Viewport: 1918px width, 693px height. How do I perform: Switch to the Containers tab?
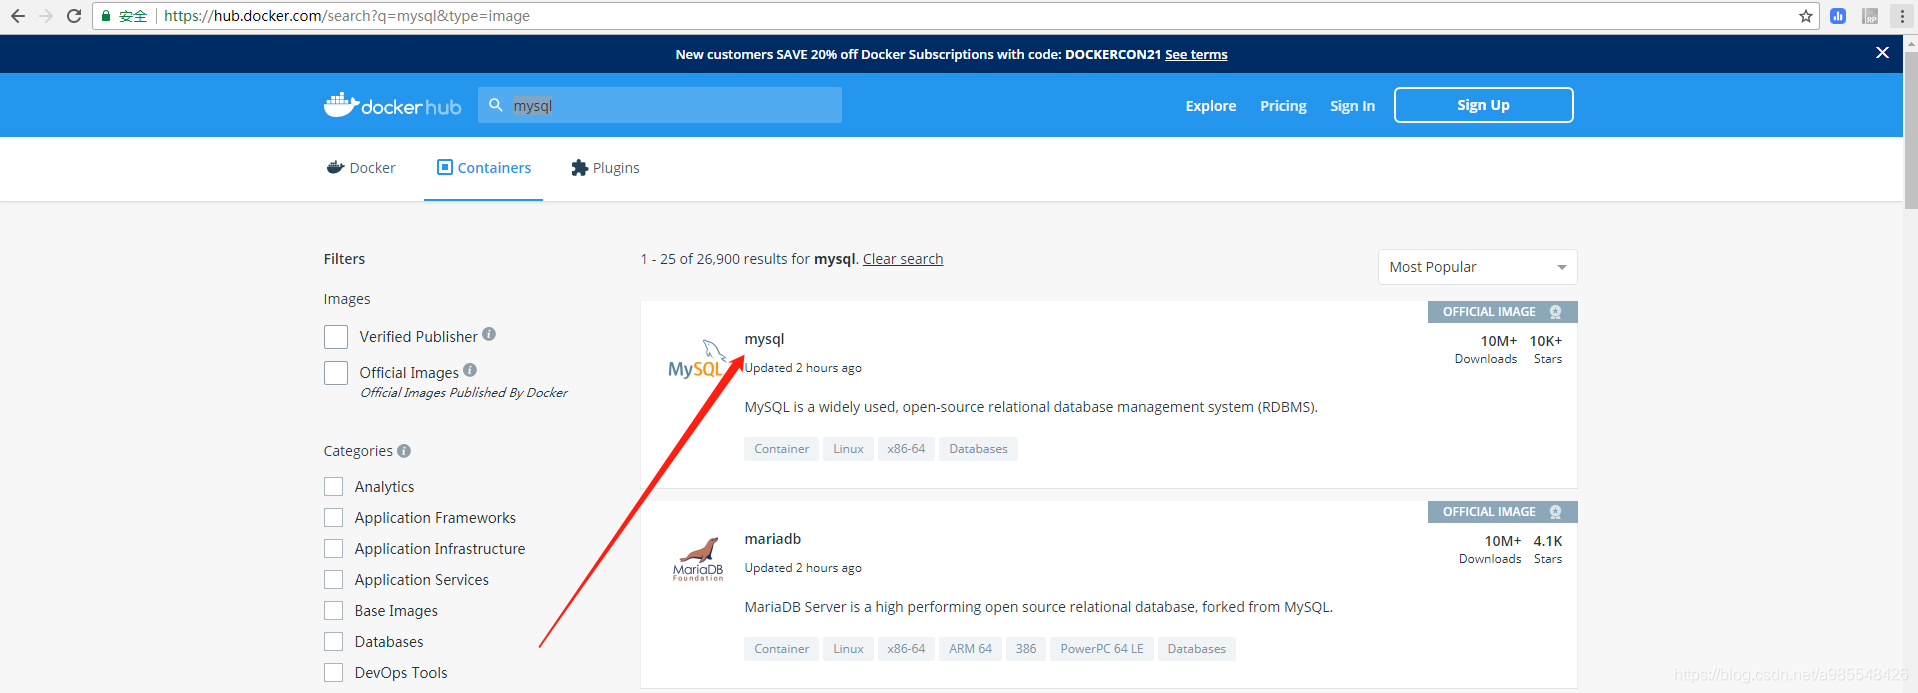coord(484,168)
